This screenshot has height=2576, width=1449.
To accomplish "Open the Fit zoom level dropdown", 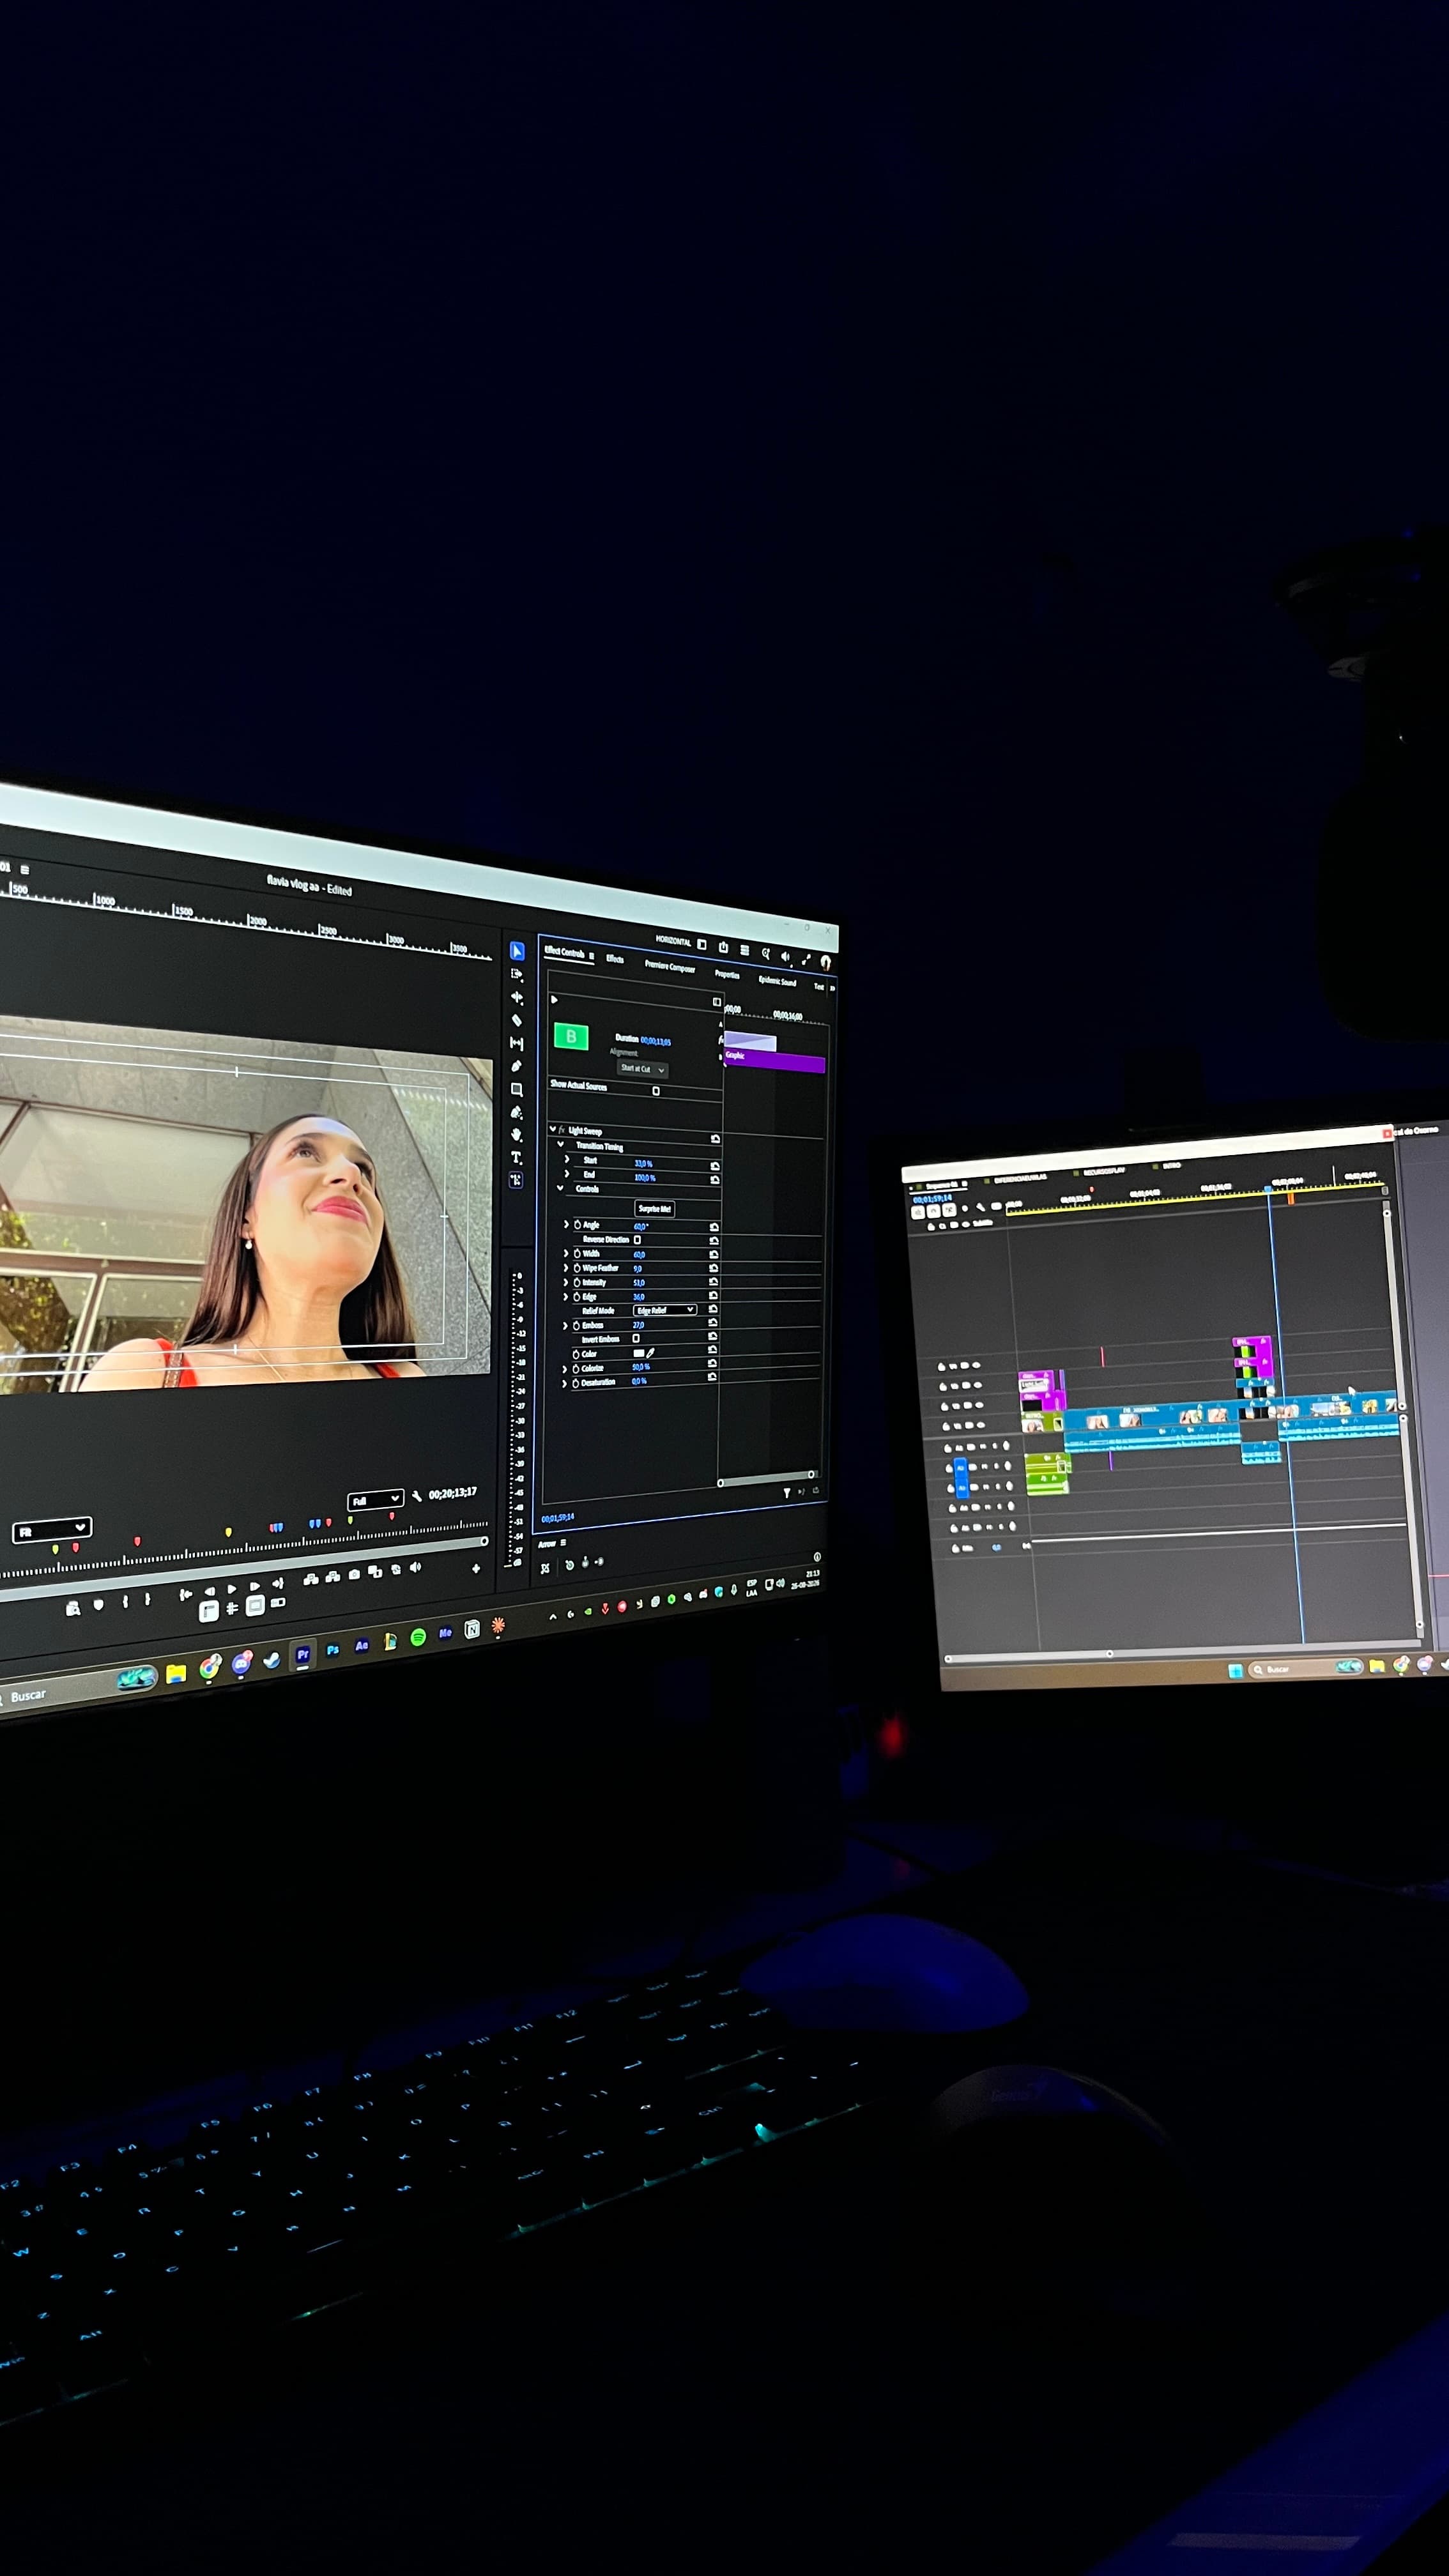I will pos(52,1531).
